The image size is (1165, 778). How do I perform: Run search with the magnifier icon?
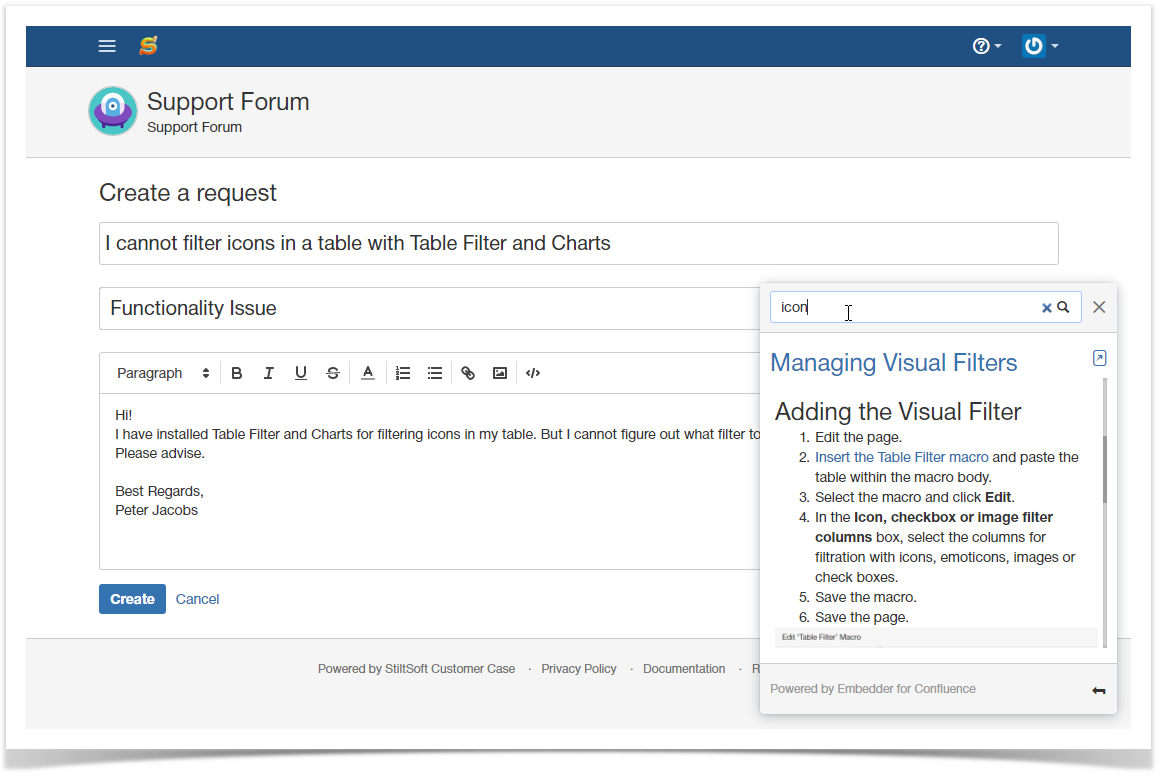tap(1063, 307)
